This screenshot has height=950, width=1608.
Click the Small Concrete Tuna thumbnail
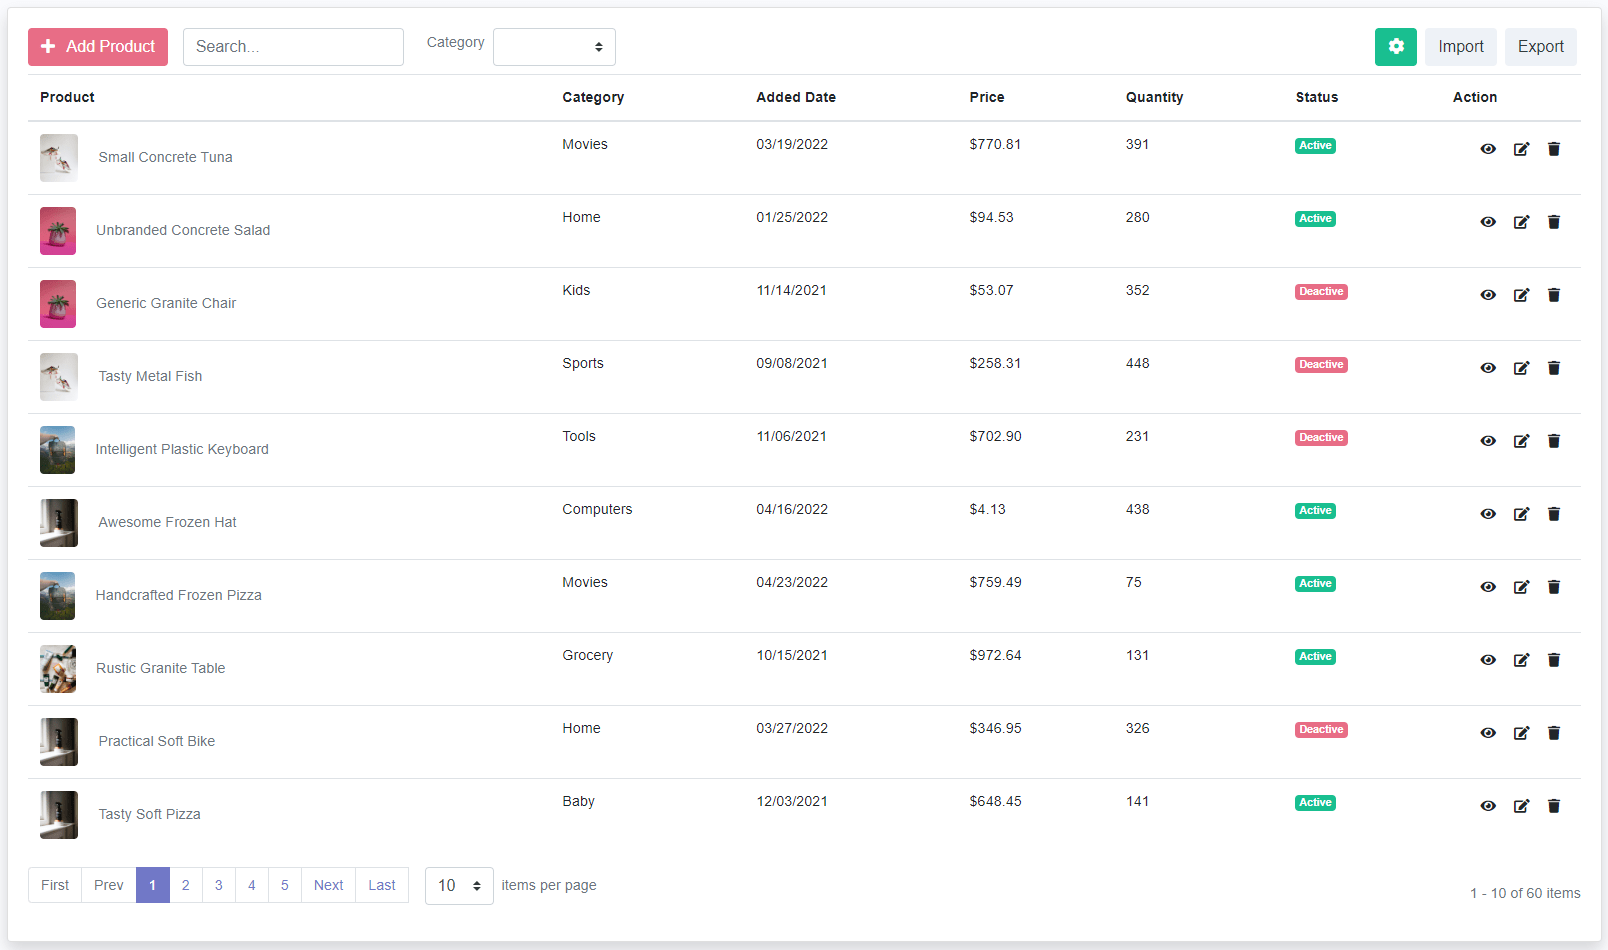click(x=59, y=158)
